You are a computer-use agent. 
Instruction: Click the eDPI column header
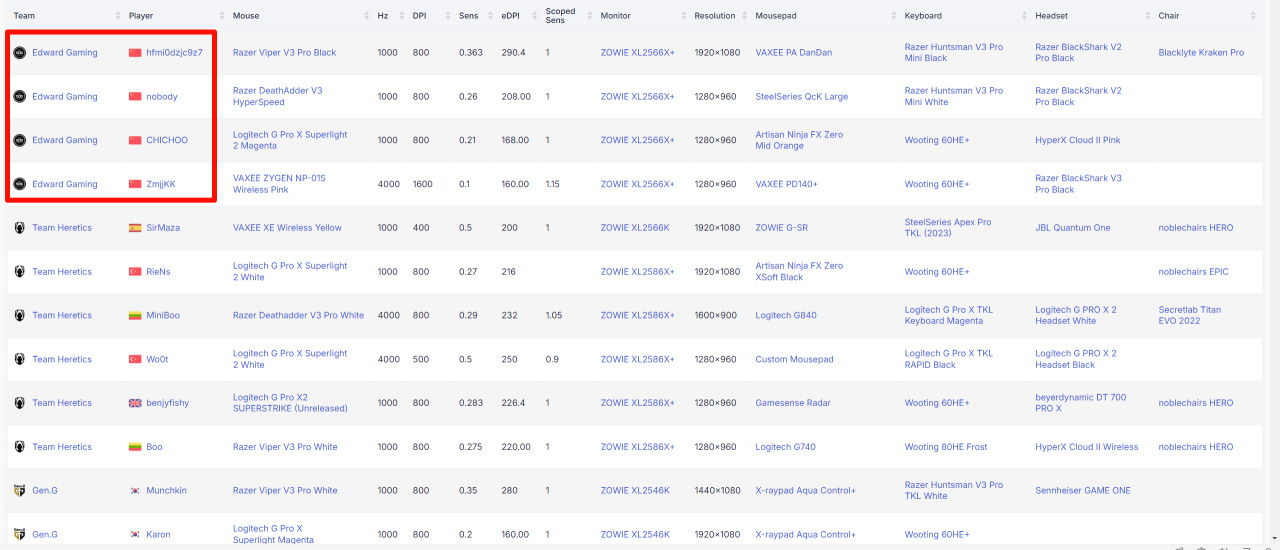point(510,16)
